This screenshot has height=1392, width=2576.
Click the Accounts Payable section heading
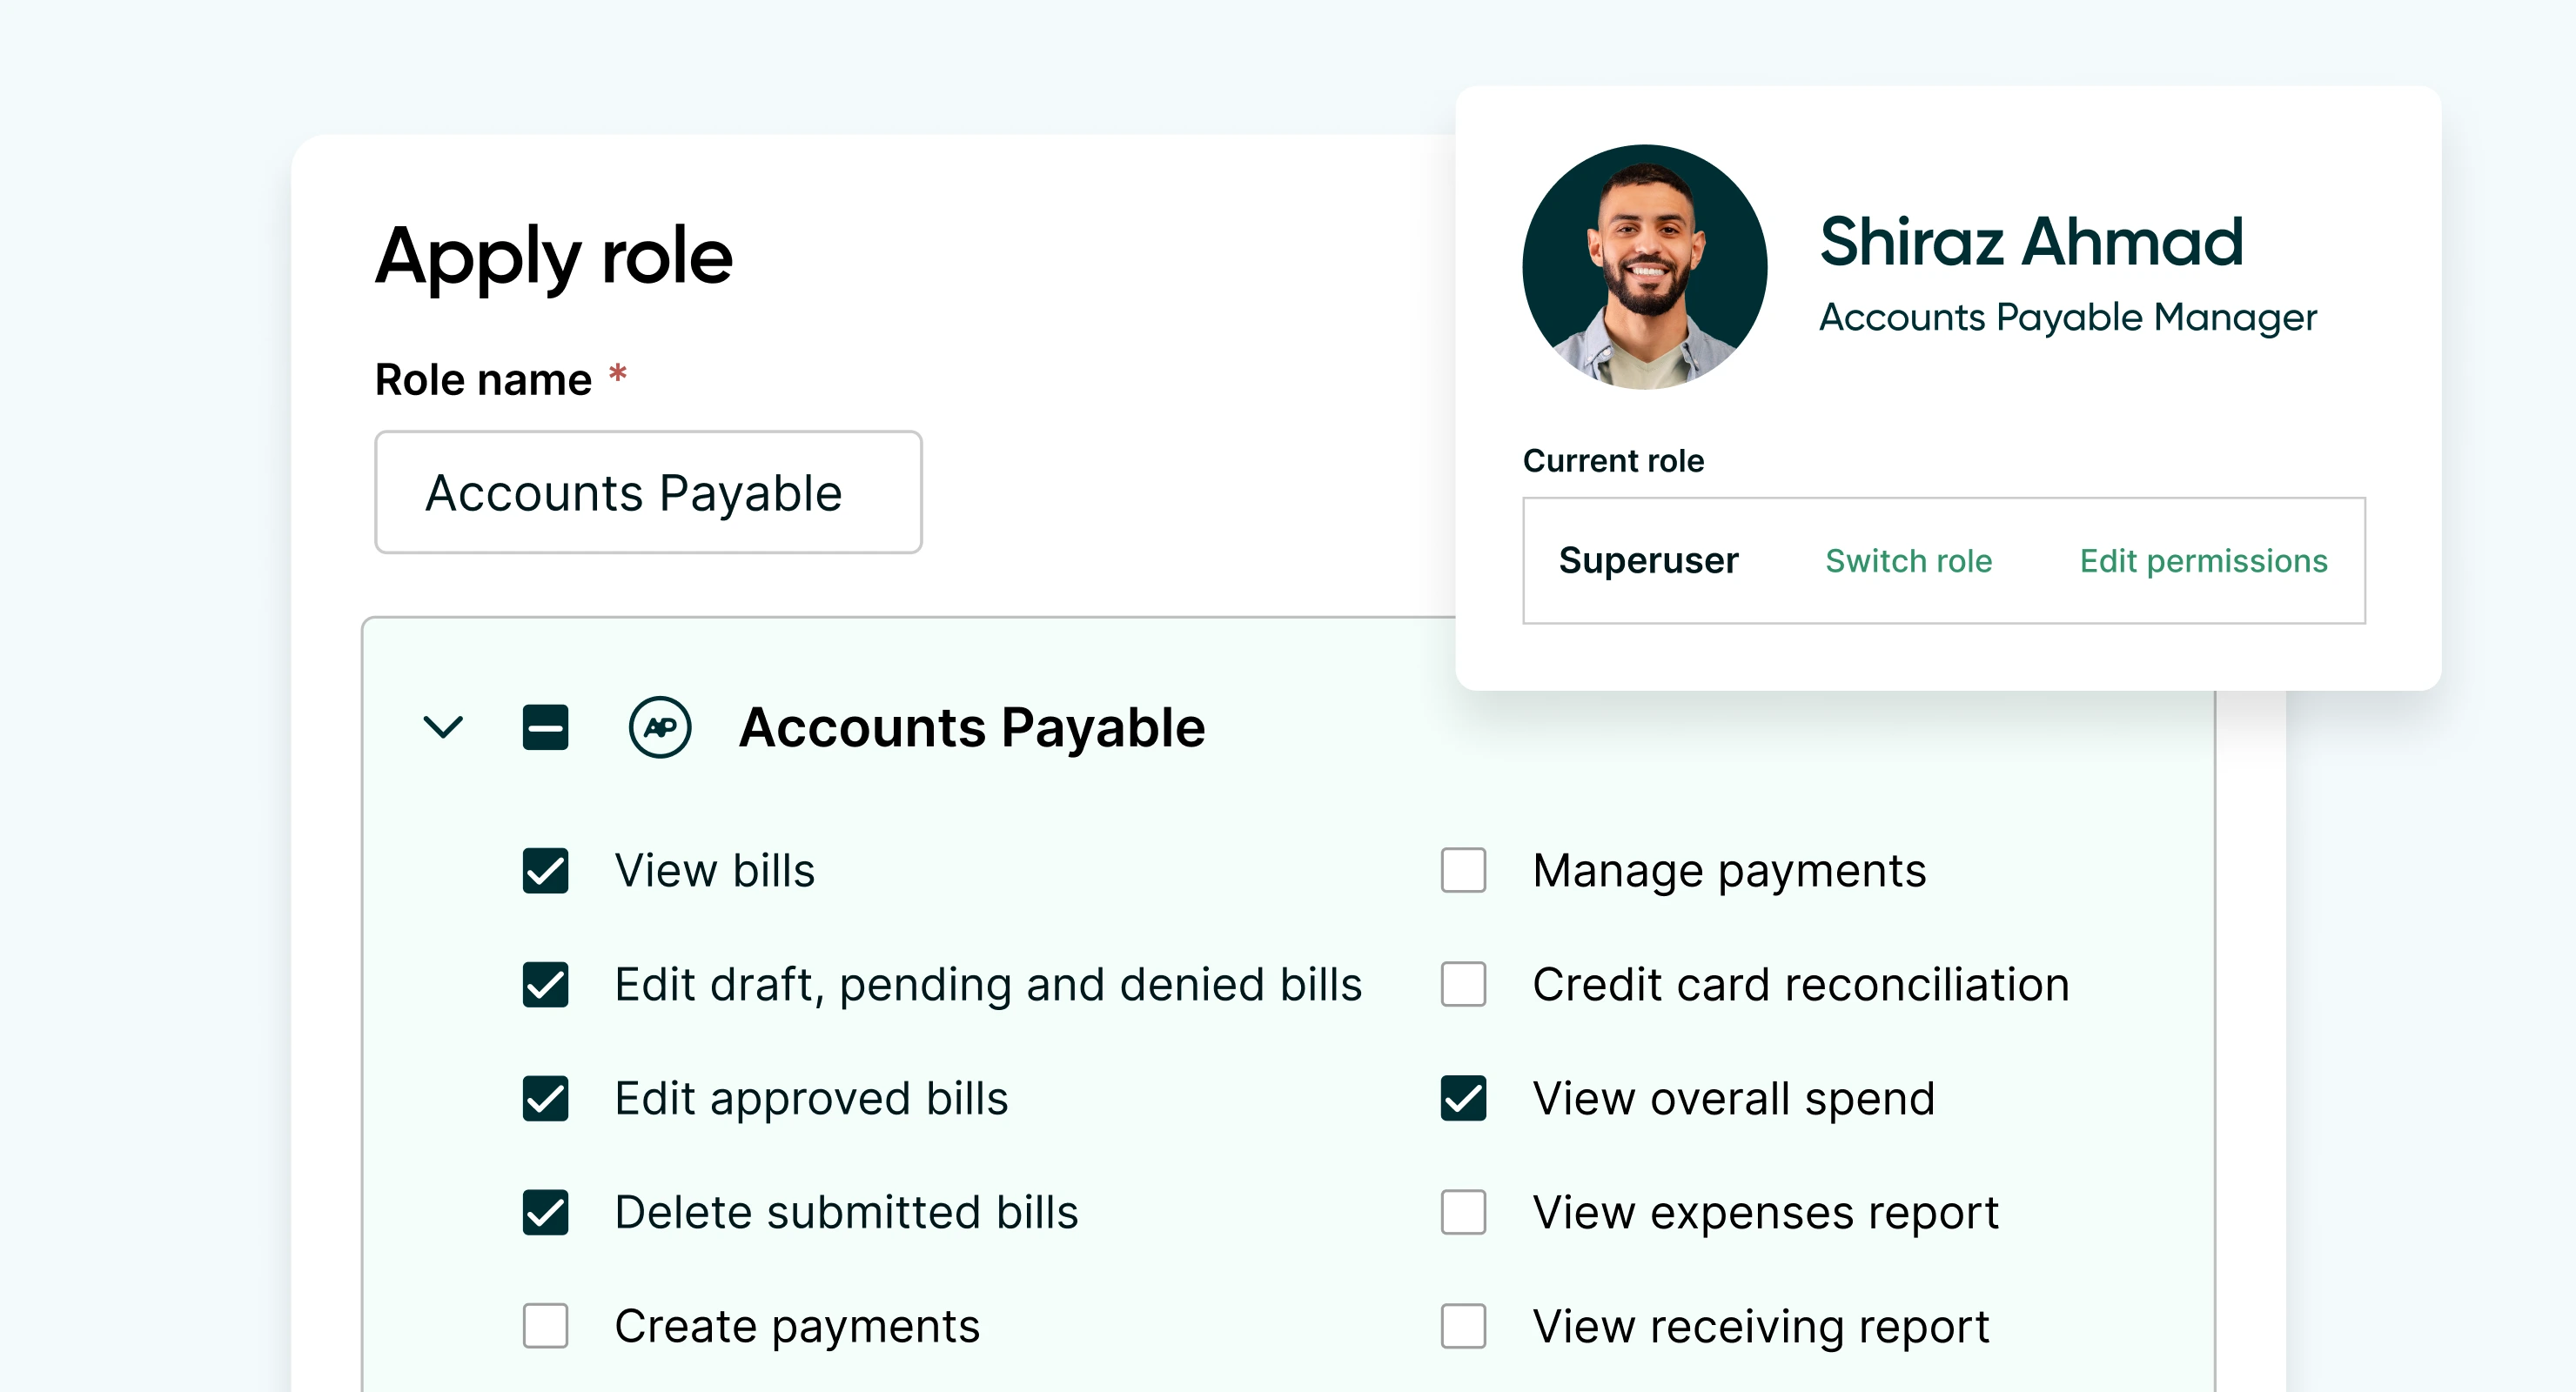click(972, 727)
